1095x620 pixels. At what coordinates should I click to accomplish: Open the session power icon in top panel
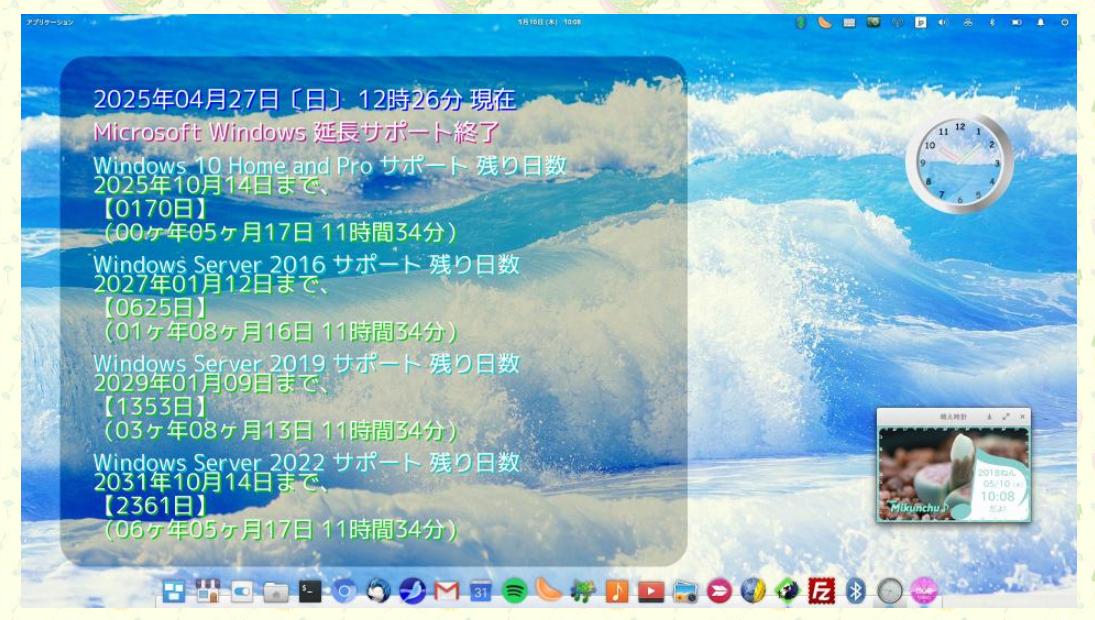coord(1064,22)
